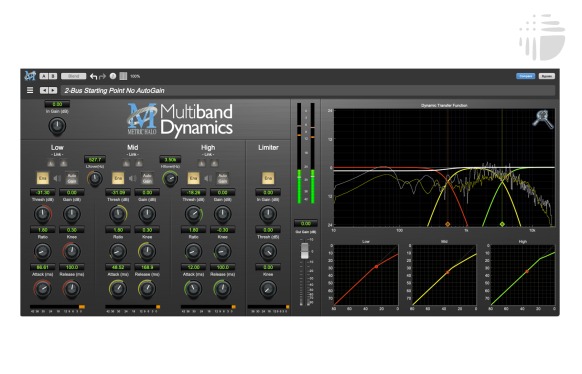This screenshot has height=374, width=582.
Task: Toggle Low band Auto Gain
Action: coord(72,178)
